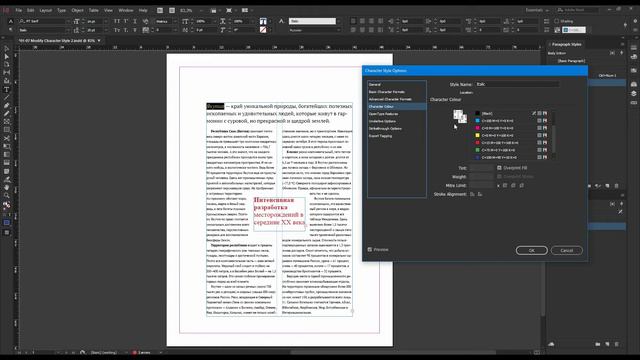
Task: Click Cancel in Character Style Options
Action: coord(567,250)
